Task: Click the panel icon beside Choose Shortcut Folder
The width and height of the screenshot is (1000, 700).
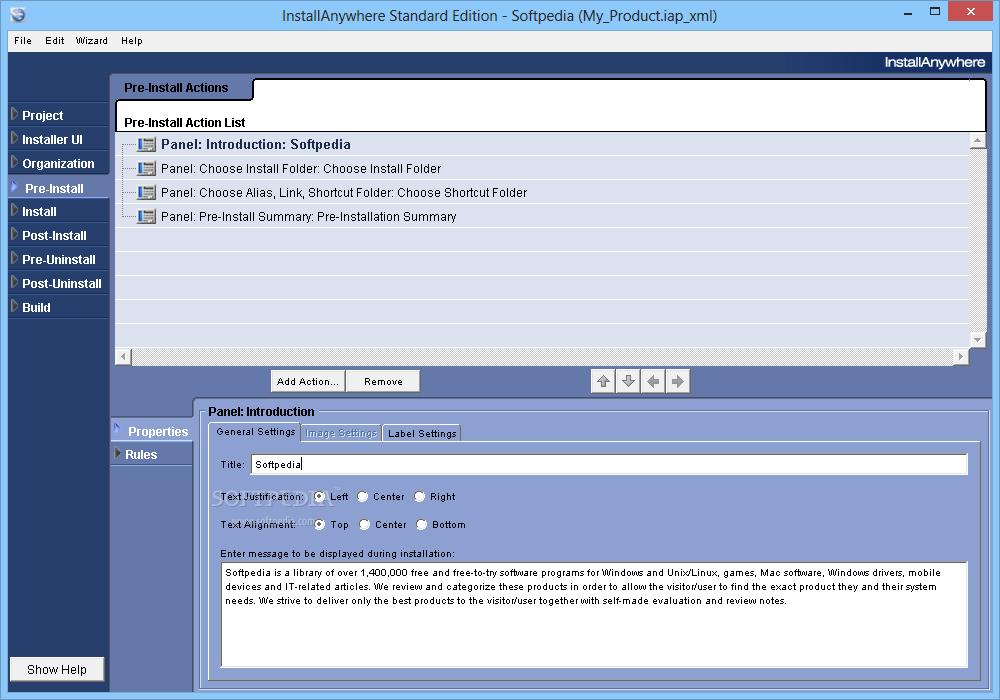Action: point(146,193)
